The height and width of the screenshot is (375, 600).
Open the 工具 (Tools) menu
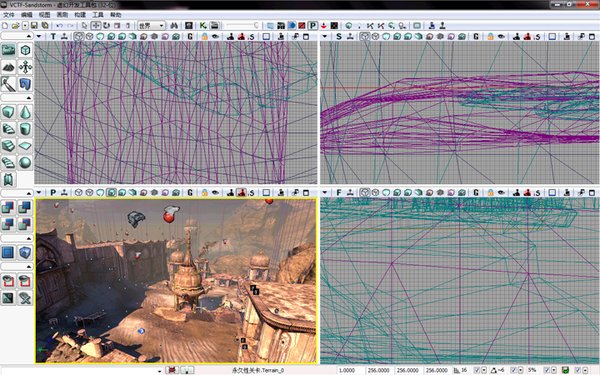coord(98,15)
